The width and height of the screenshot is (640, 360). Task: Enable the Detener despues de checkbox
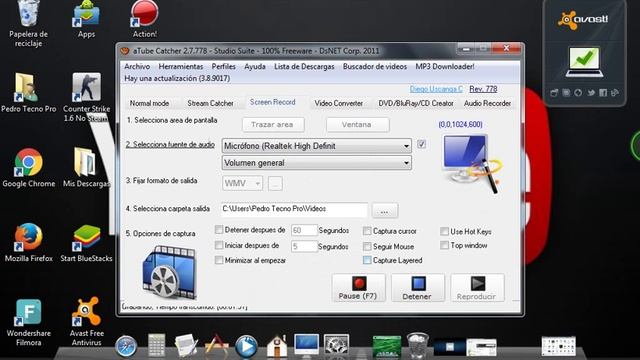(x=219, y=230)
